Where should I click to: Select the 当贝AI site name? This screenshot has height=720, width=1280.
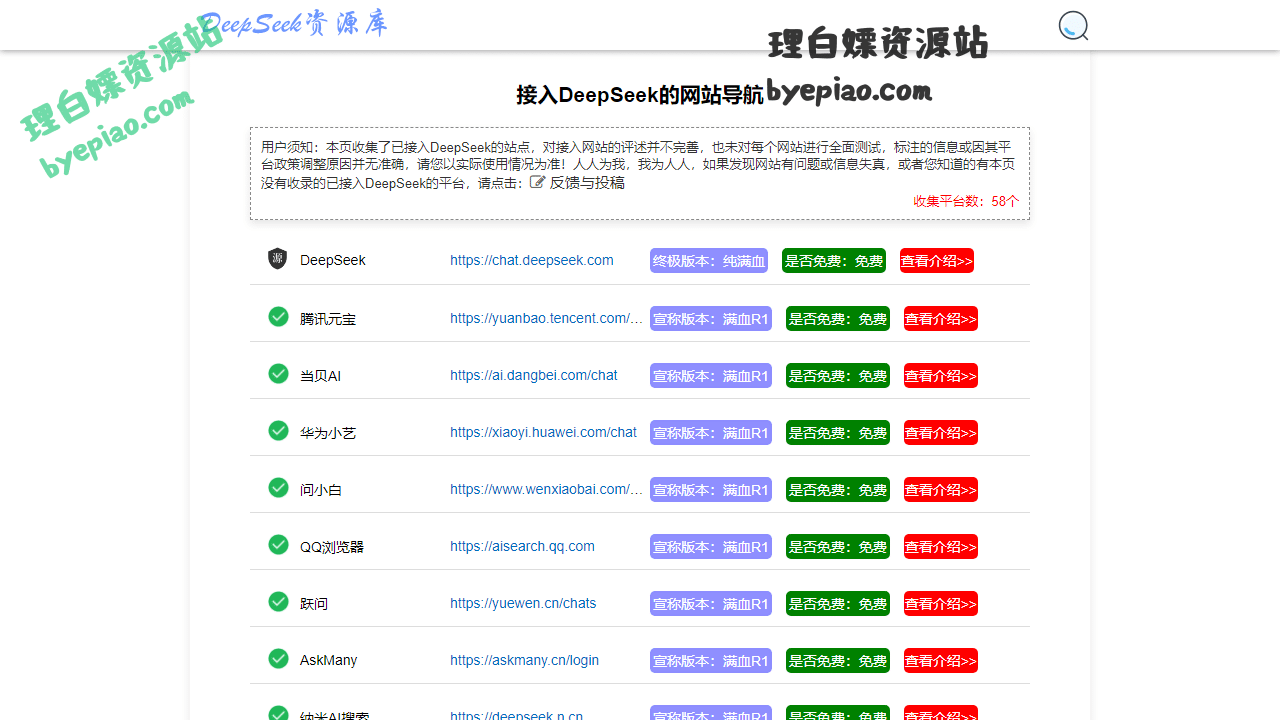pyautogui.click(x=321, y=376)
